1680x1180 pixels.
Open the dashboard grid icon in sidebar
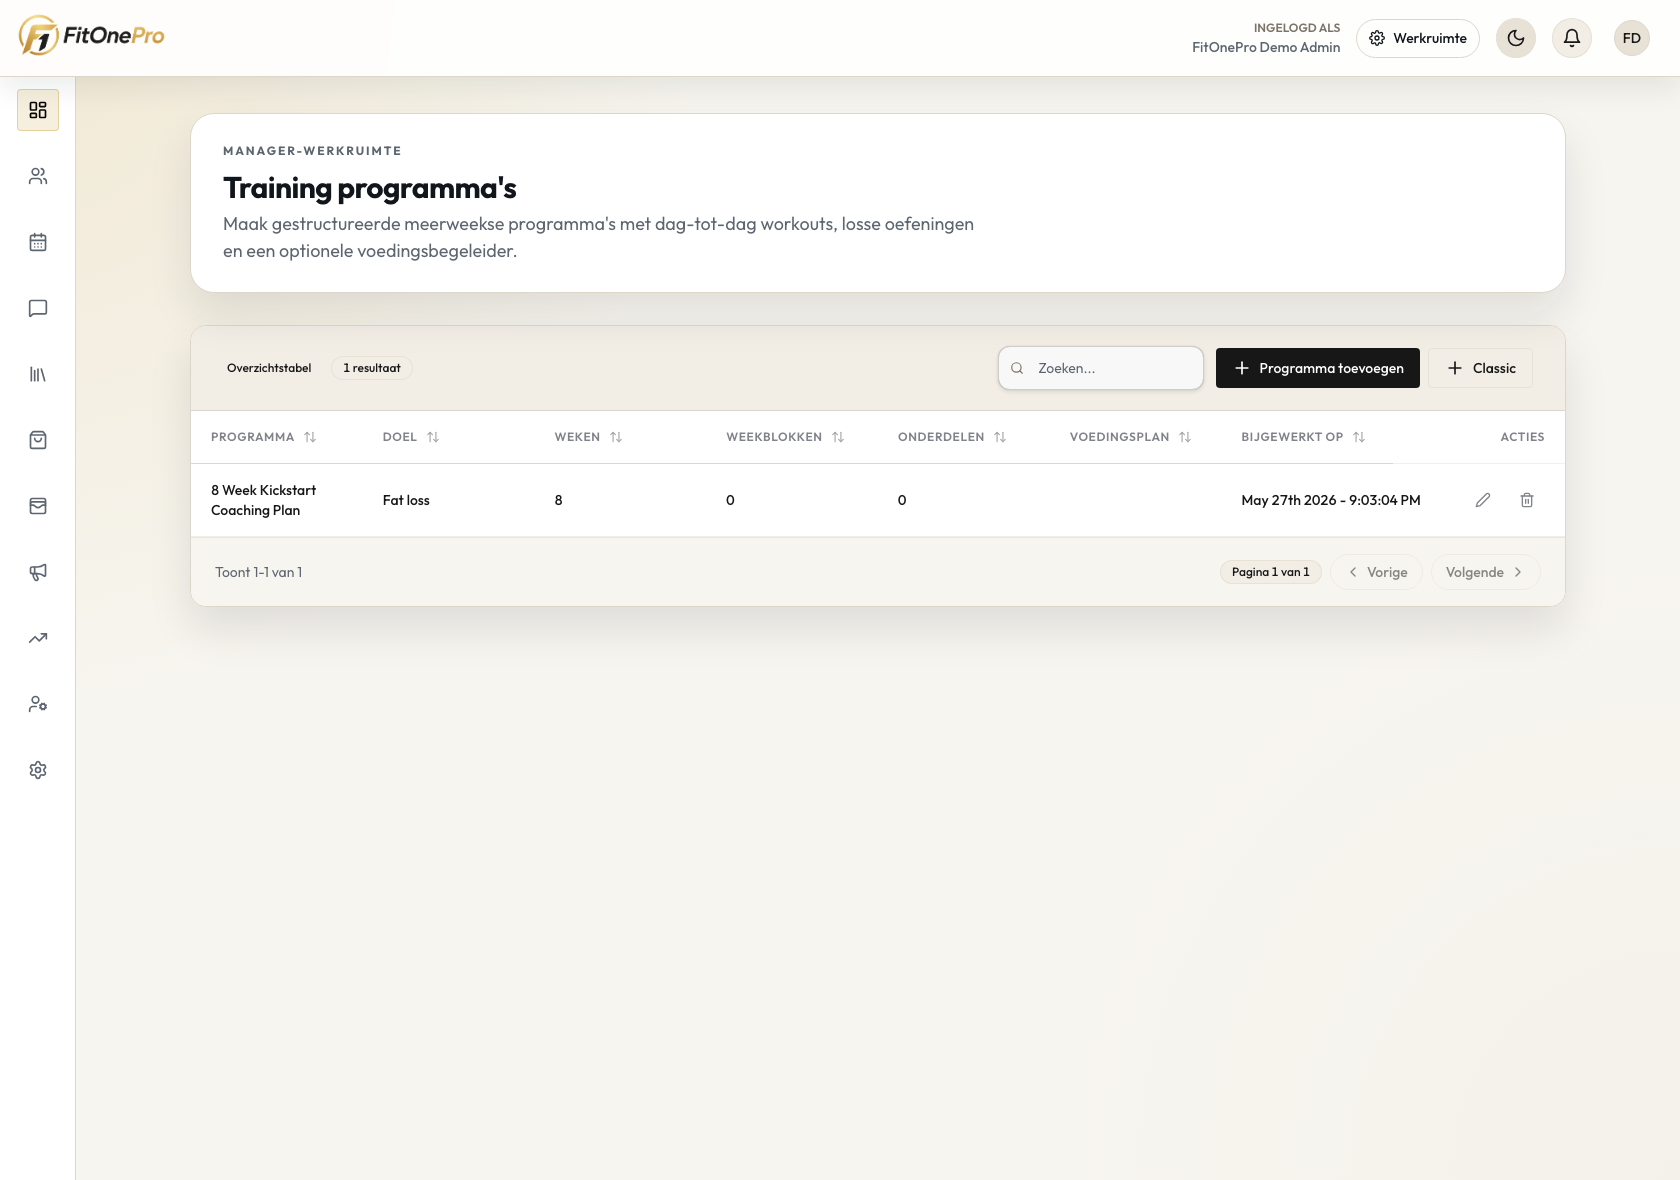pyautogui.click(x=38, y=110)
